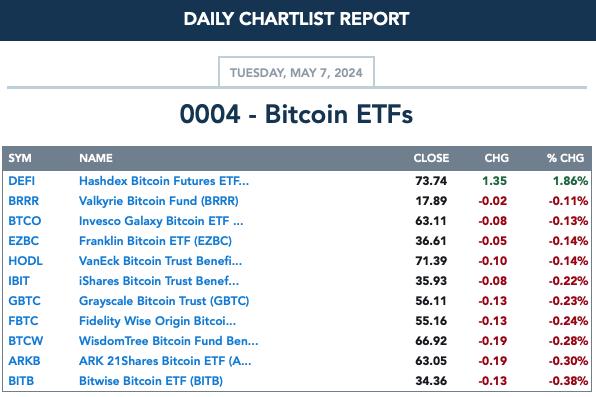Select the FBTC symbol link
Image resolution: width=596 pixels, height=397 pixels.
point(23,321)
